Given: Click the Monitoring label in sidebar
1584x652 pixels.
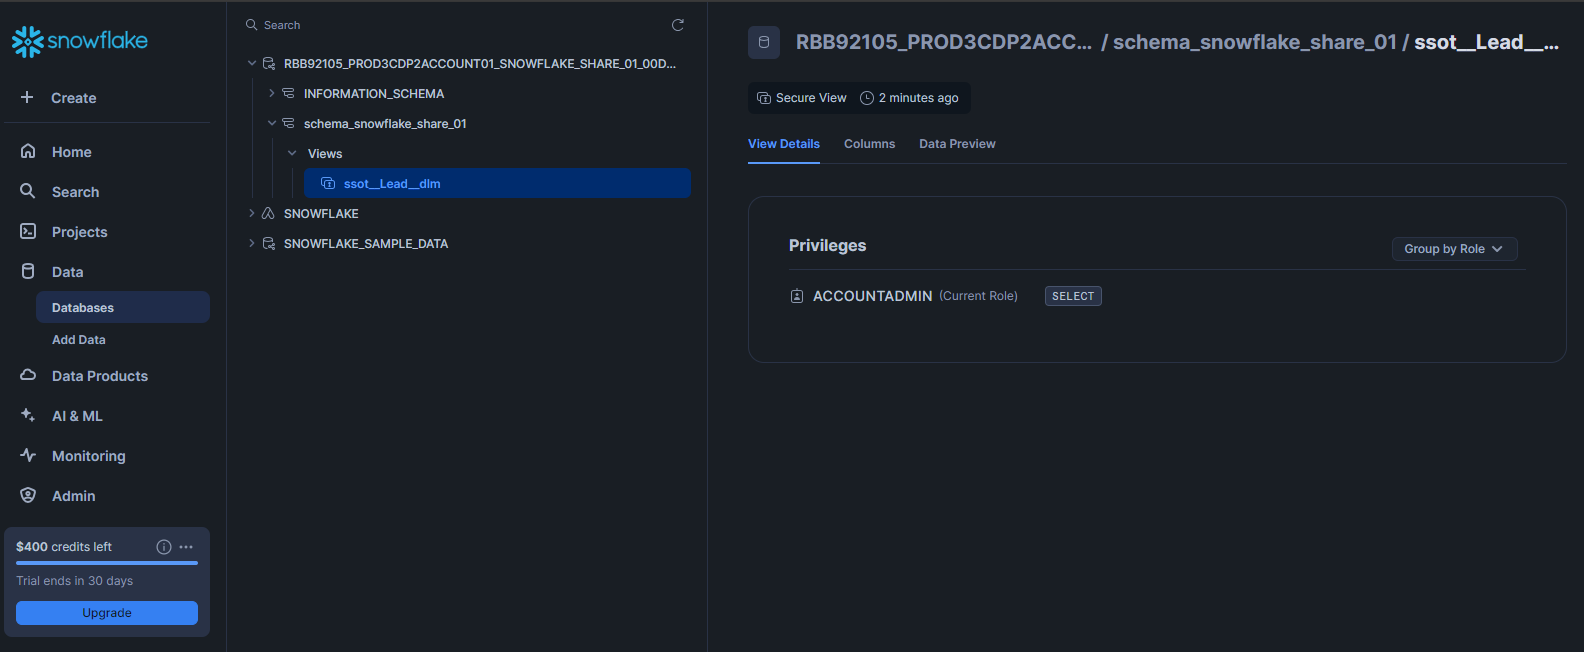Looking at the screenshot, I should pyautogui.click(x=89, y=456).
